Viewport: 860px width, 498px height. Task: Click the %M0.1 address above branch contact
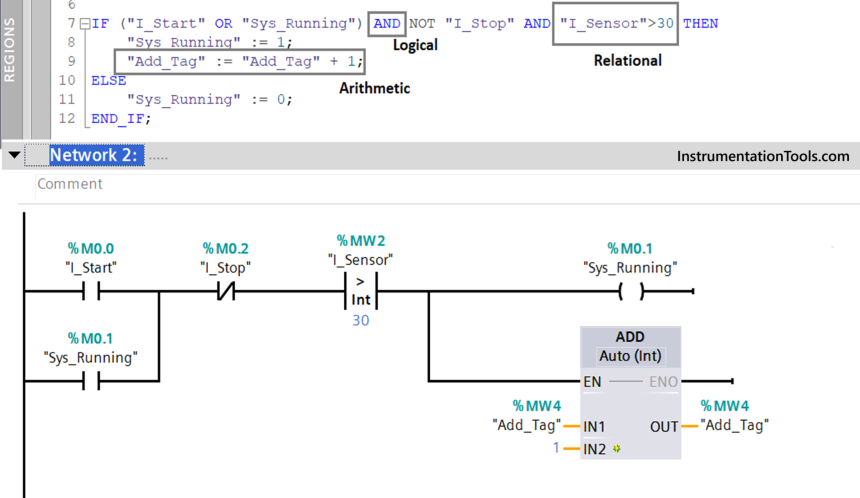click(90, 338)
